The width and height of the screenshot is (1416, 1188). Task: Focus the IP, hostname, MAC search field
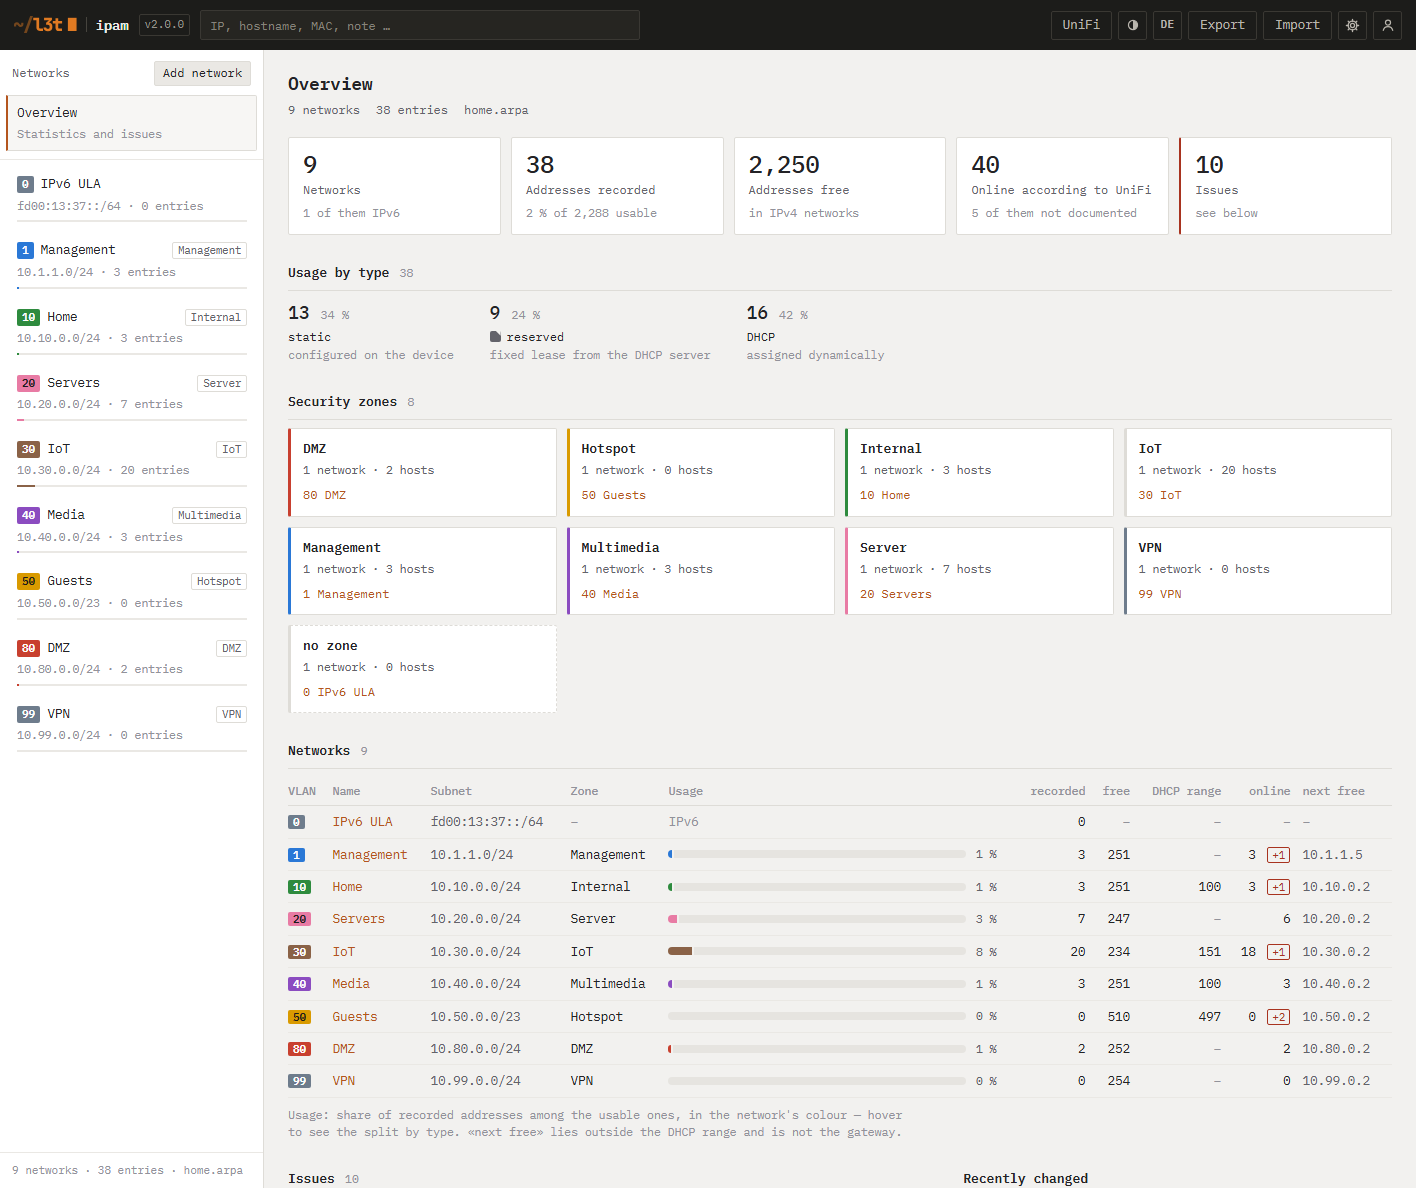point(420,25)
